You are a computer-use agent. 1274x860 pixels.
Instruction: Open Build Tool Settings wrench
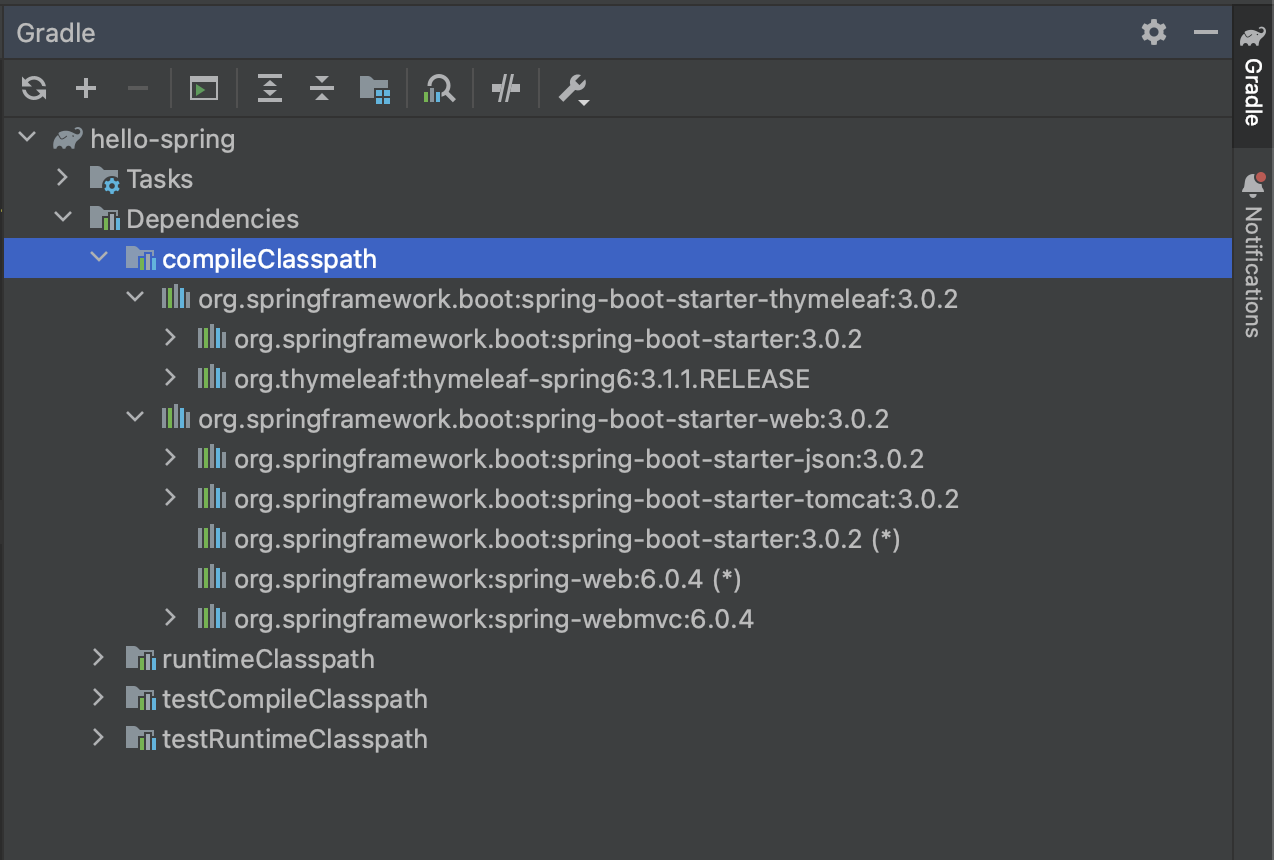click(573, 89)
